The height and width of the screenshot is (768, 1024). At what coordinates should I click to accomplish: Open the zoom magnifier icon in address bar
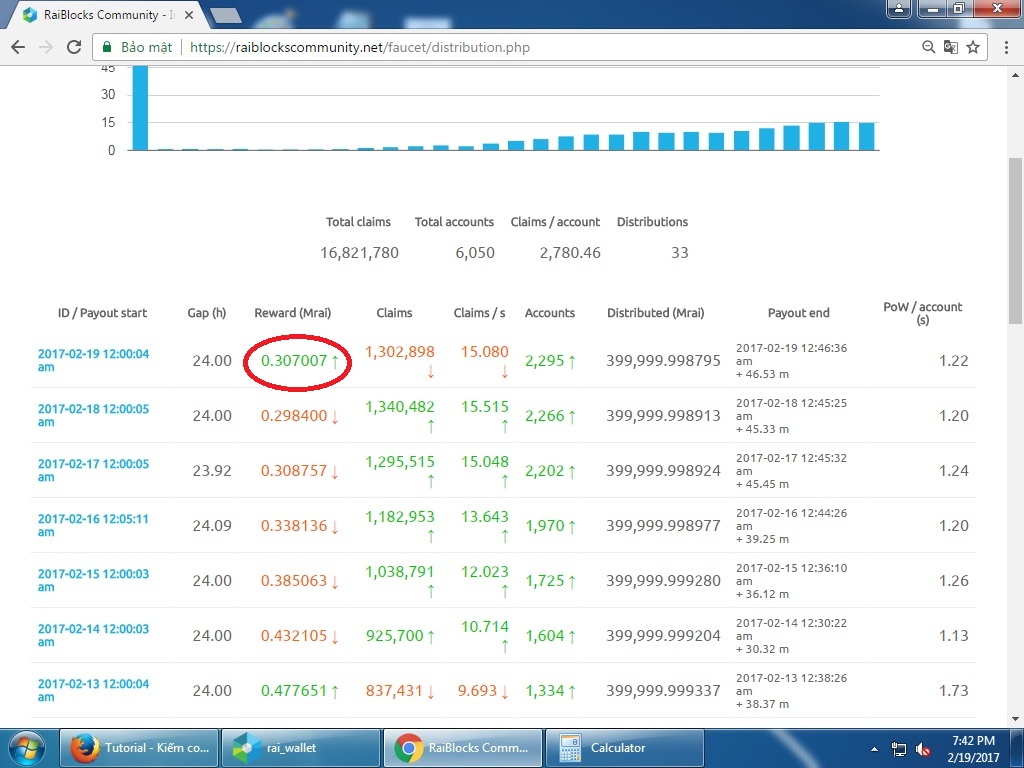coord(928,47)
